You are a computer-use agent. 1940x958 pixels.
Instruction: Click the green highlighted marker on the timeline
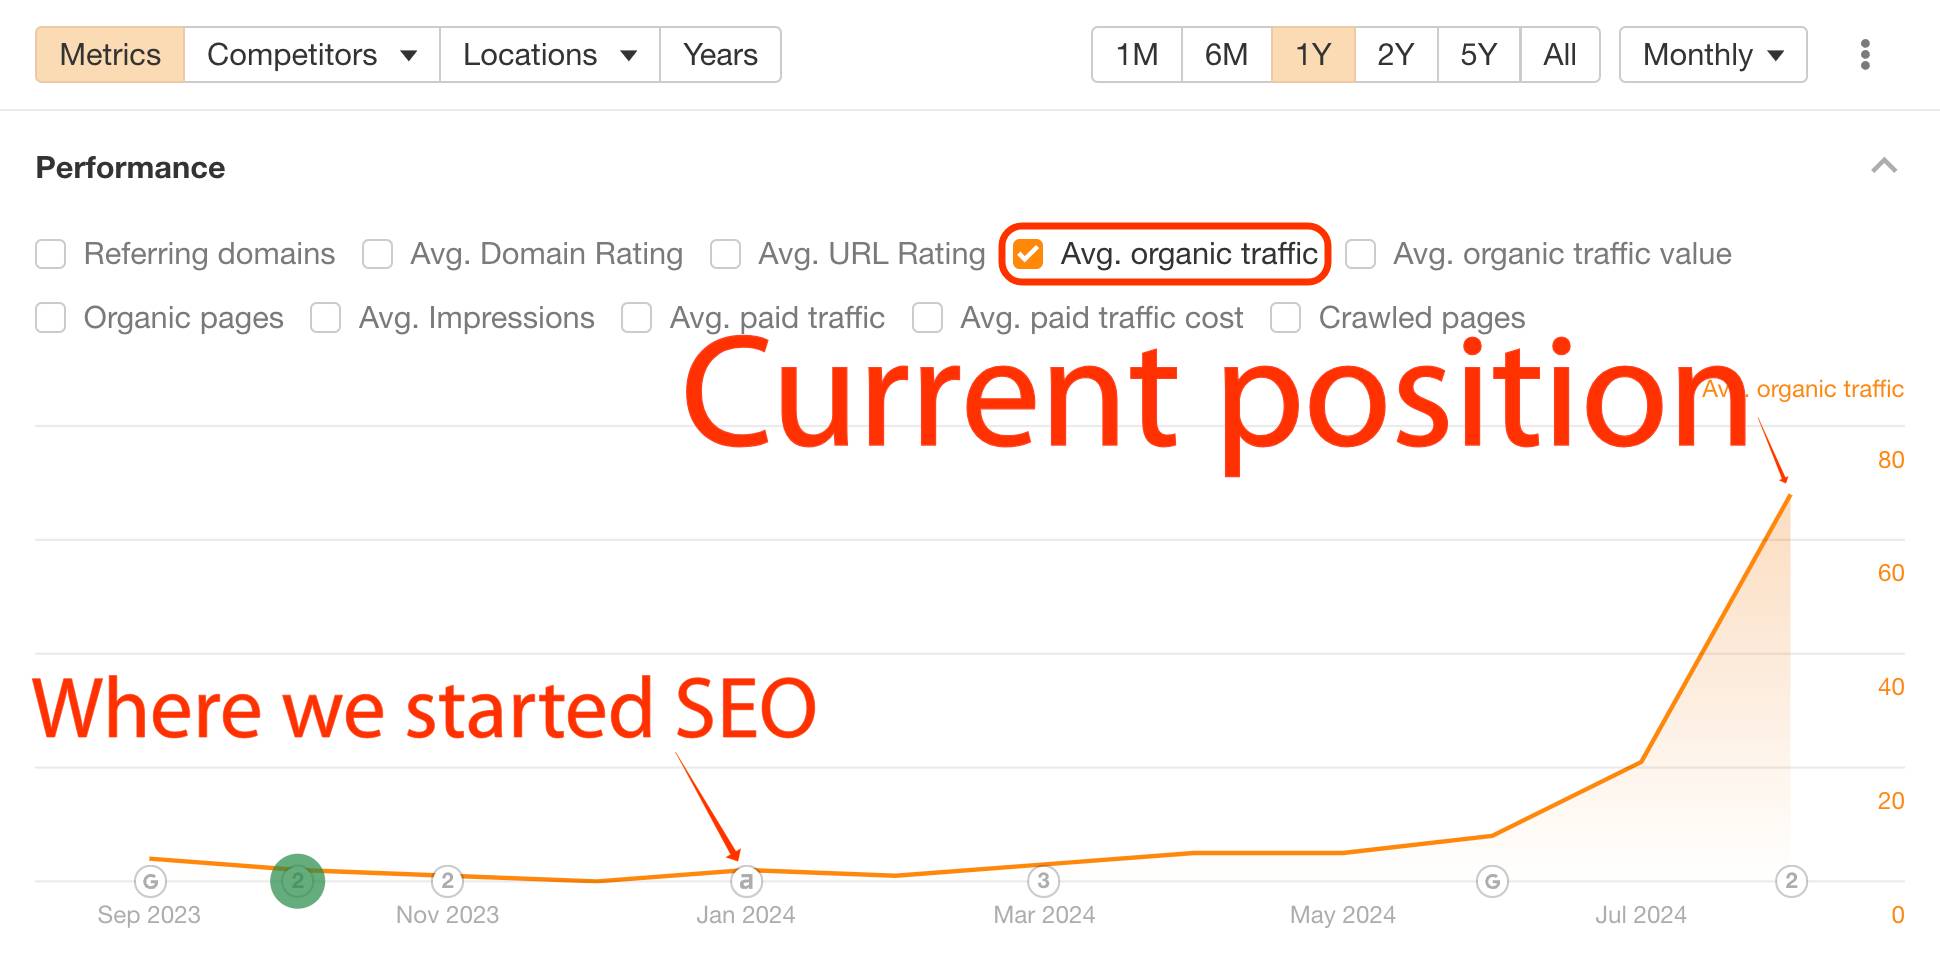(297, 881)
